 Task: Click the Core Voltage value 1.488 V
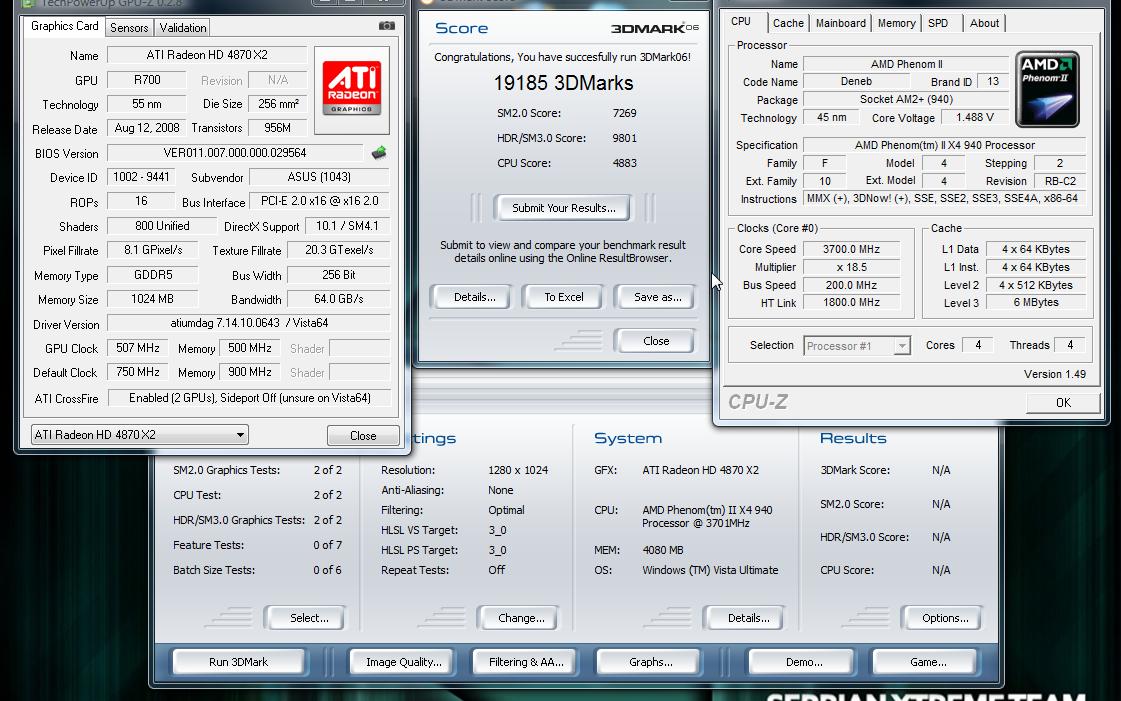[x=974, y=117]
